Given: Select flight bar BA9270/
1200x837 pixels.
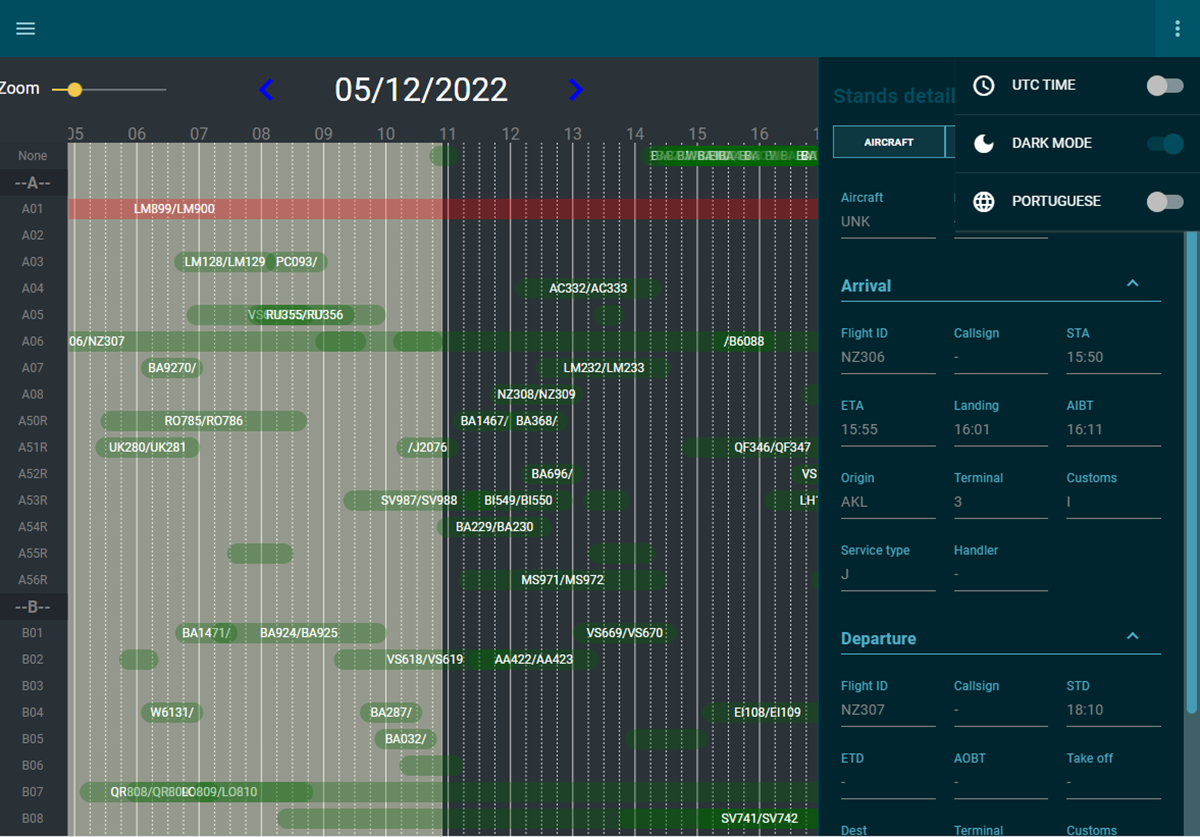Looking at the screenshot, I should tap(173, 368).
